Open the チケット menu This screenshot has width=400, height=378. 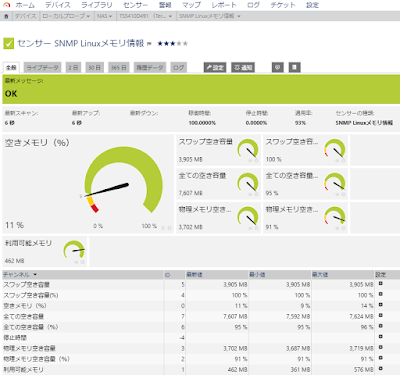[x=283, y=5]
